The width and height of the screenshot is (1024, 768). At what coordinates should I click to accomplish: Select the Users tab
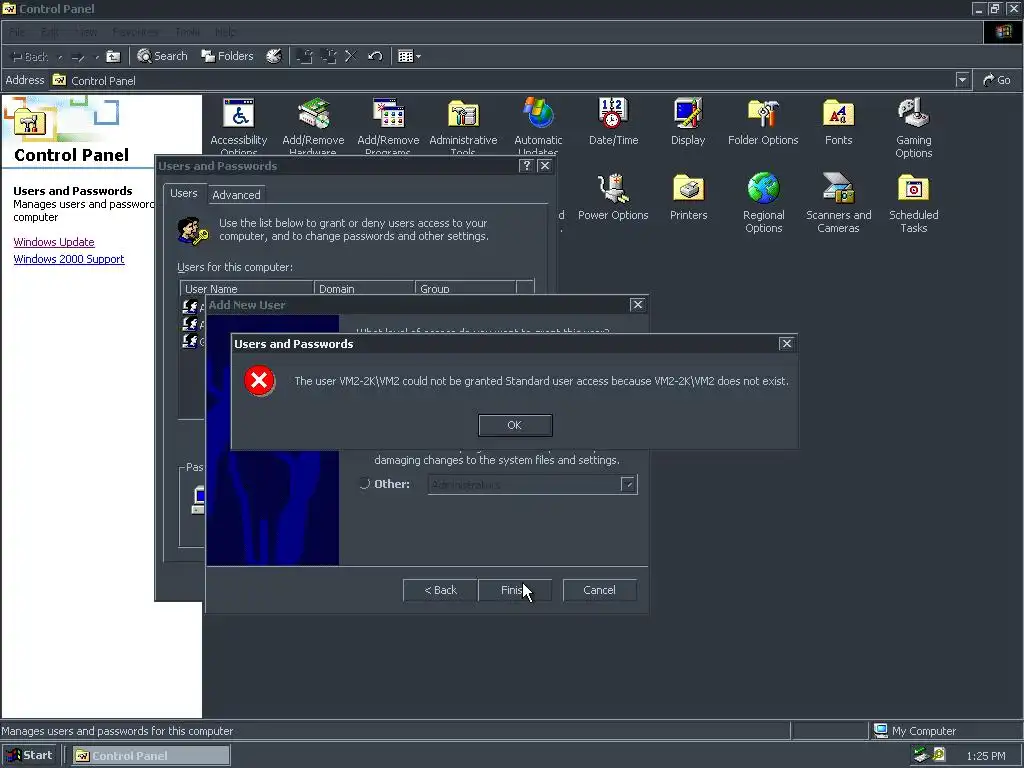point(184,193)
